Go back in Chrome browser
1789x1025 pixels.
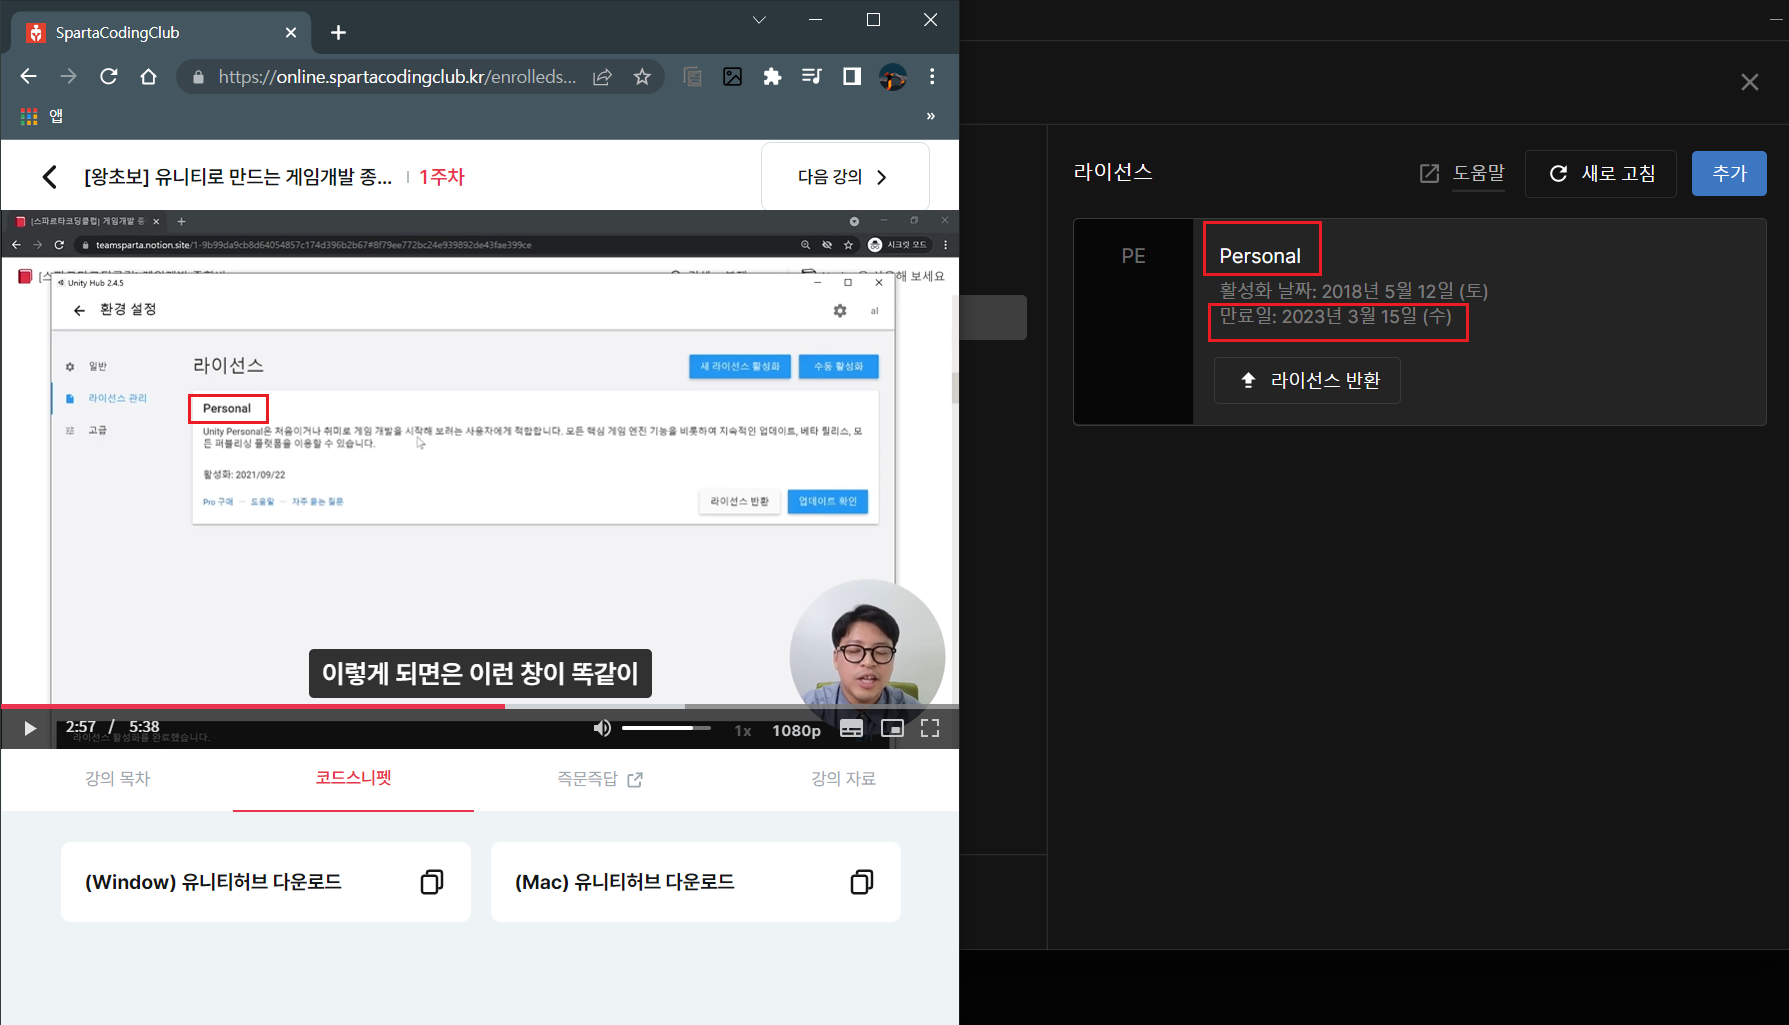coord(28,77)
